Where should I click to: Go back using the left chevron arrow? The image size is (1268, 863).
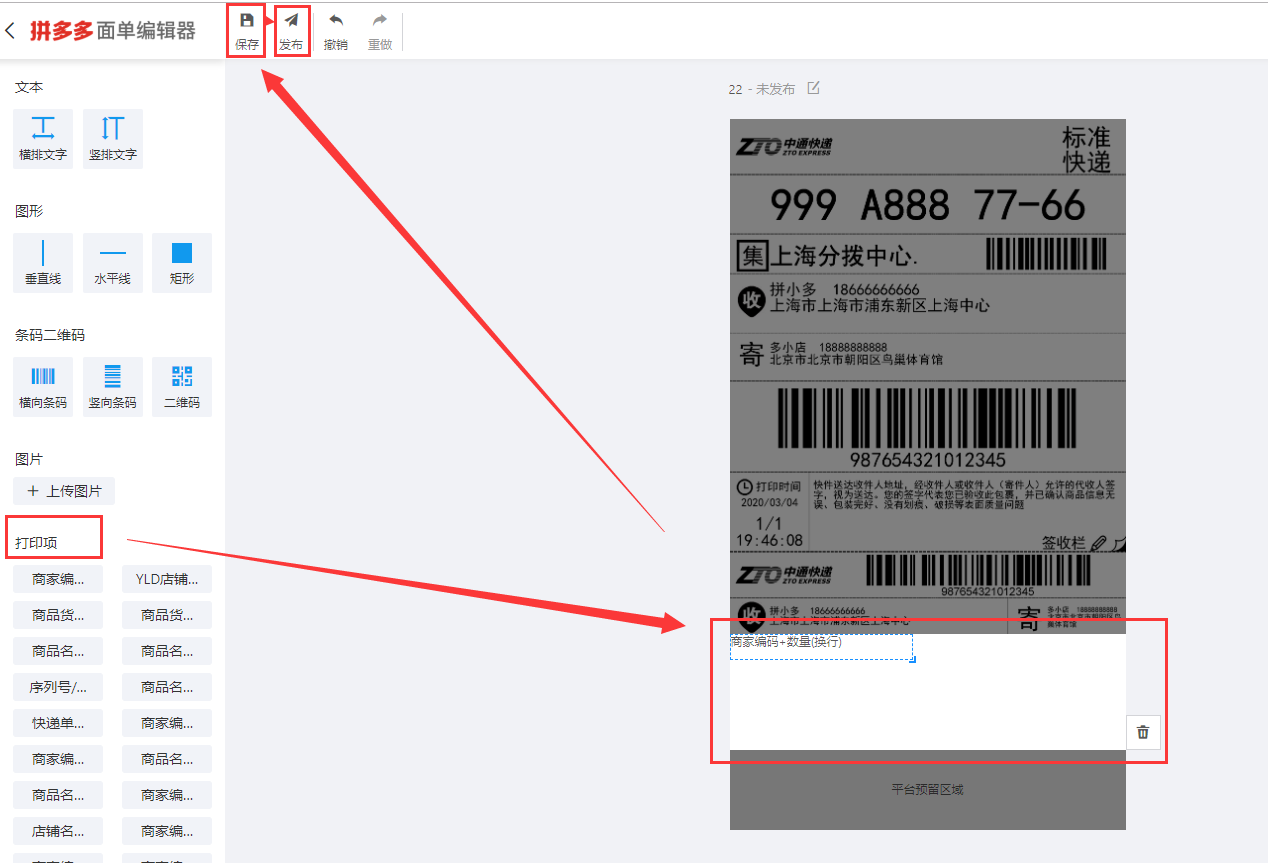[11, 31]
